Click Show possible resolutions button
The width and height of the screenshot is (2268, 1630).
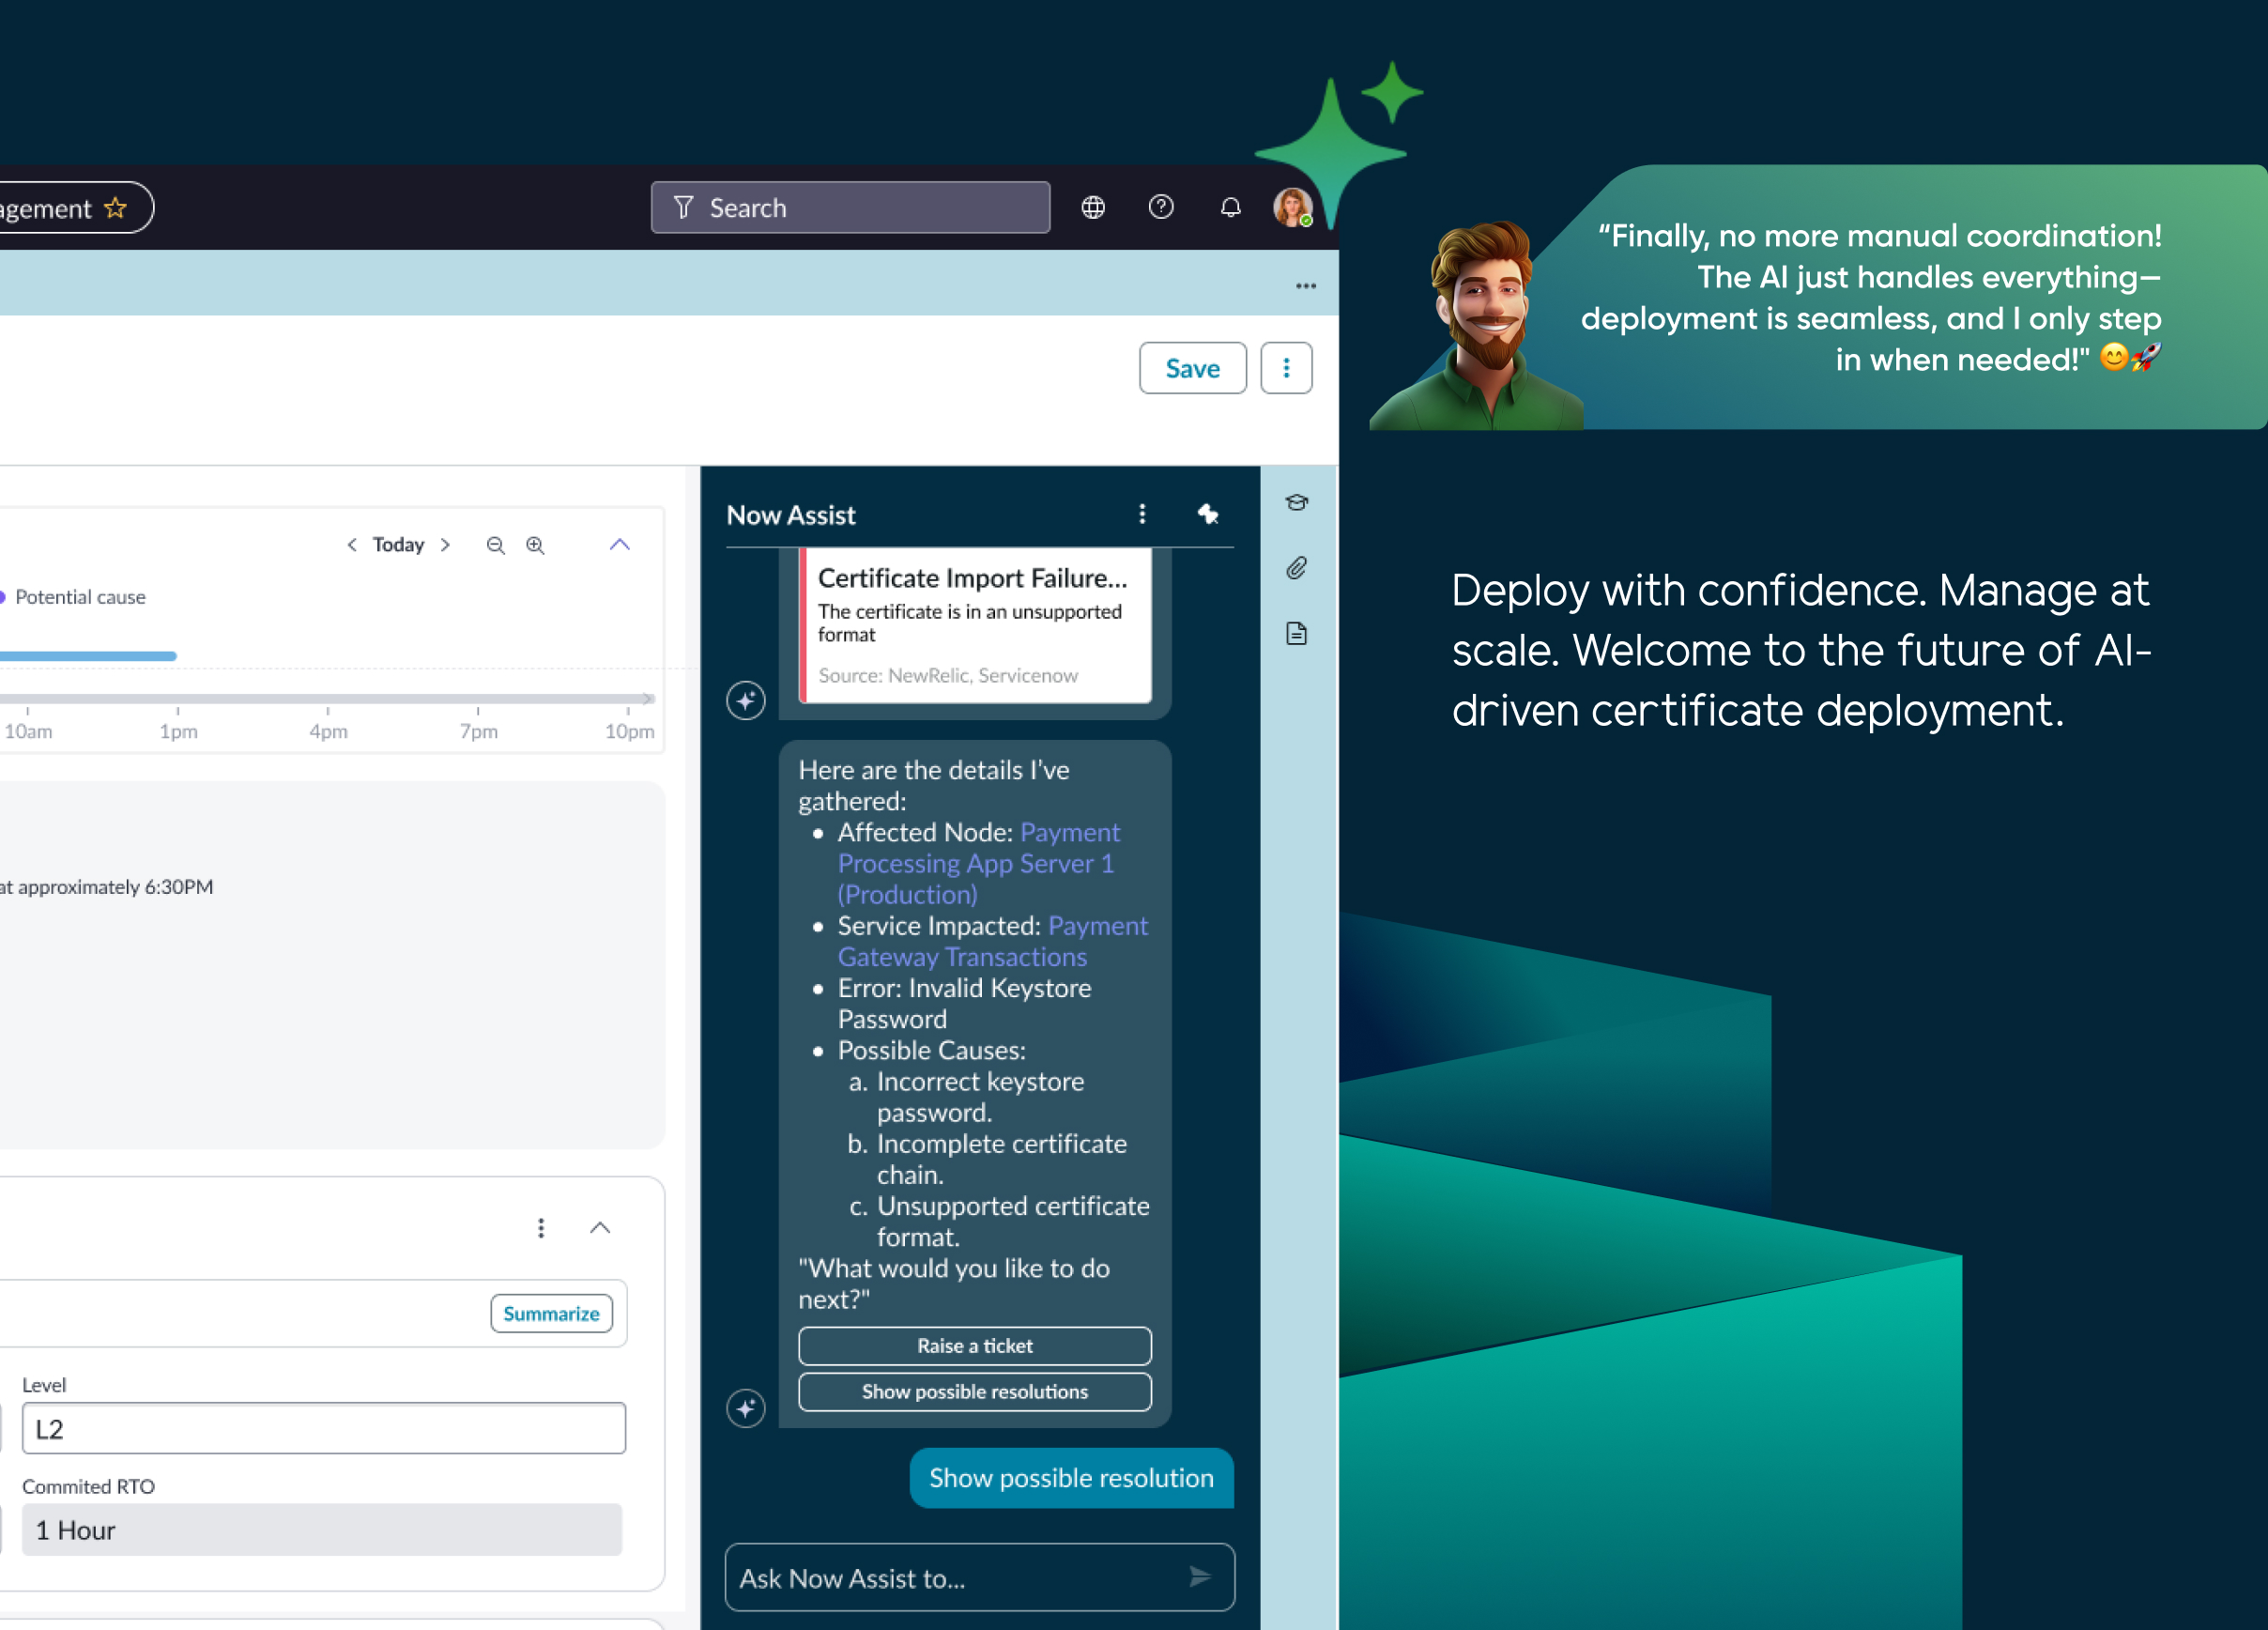pyautogui.click(x=975, y=1392)
